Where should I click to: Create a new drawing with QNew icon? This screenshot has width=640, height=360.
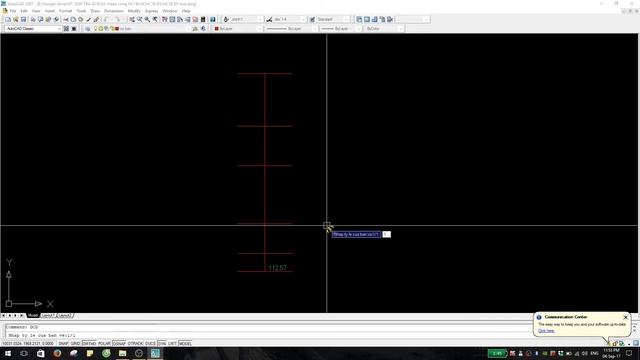8,19
